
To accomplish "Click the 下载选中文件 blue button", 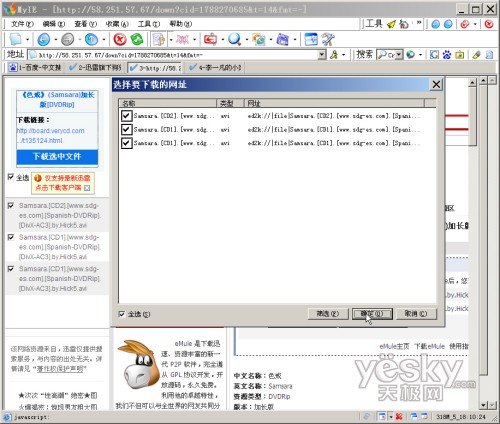I will tap(57, 156).
